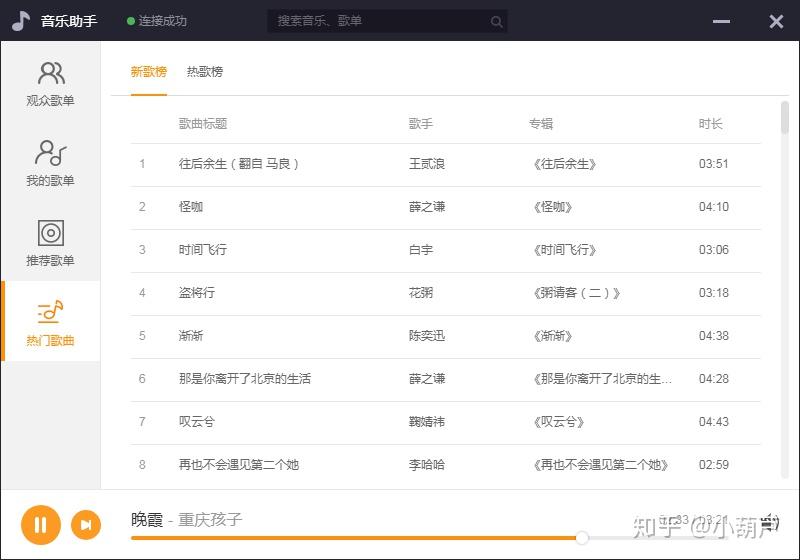
Task: Open 推荐歌单 recommended playlists
Action: tap(50, 243)
